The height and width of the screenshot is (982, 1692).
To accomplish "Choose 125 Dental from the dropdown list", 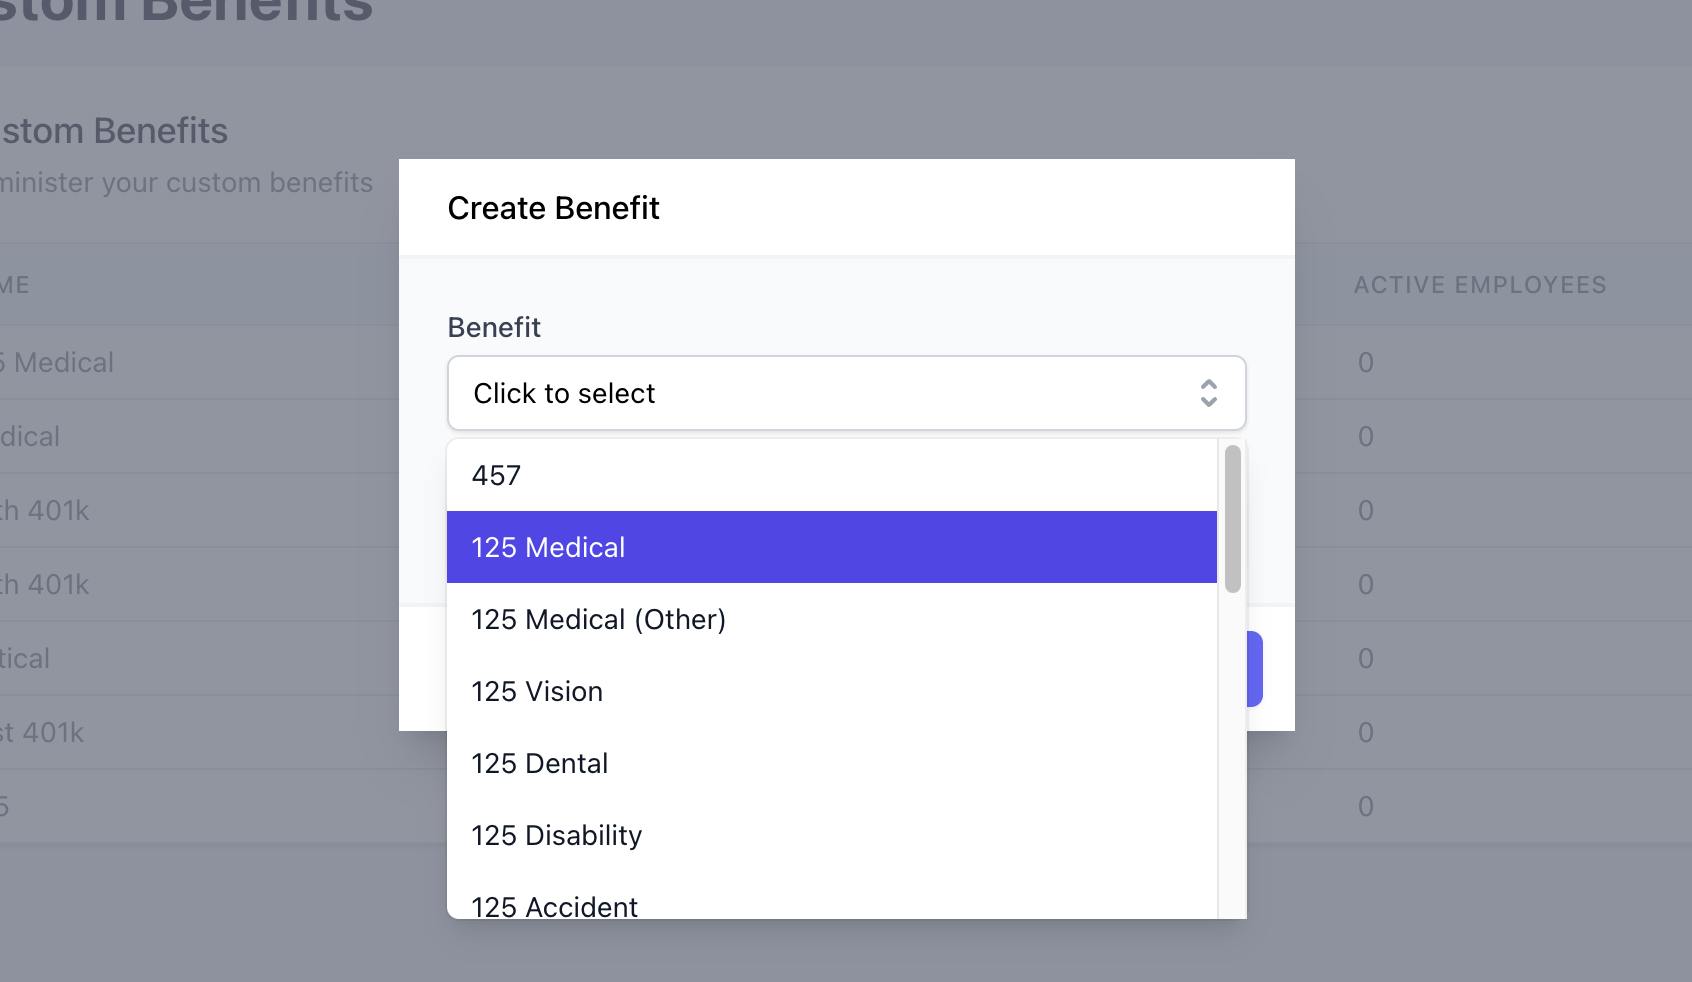I will pyautogui.click(x=831, y=764).
